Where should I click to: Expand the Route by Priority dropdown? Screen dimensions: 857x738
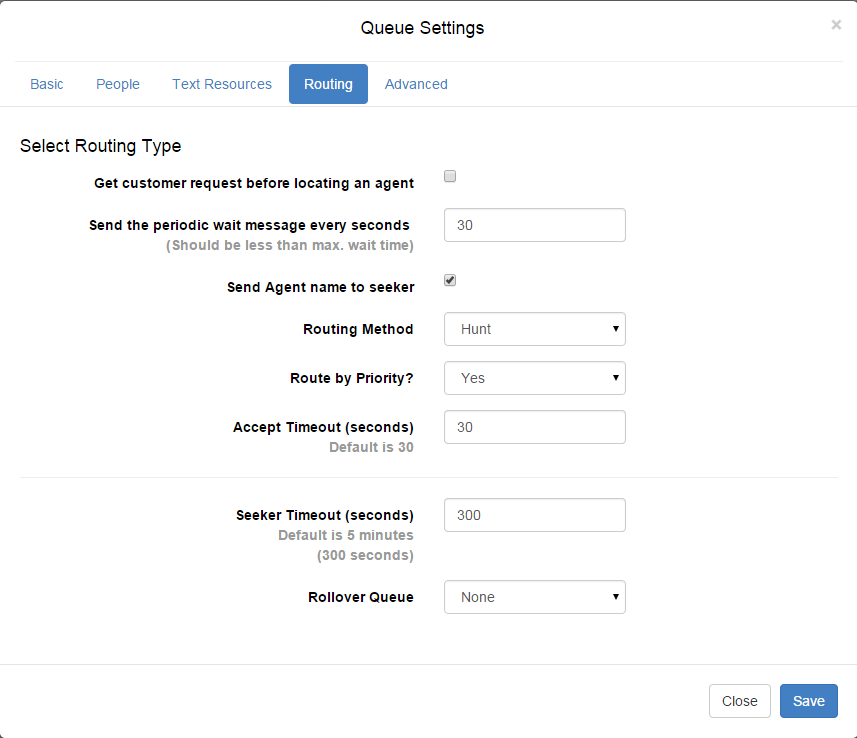pos(535,378)
